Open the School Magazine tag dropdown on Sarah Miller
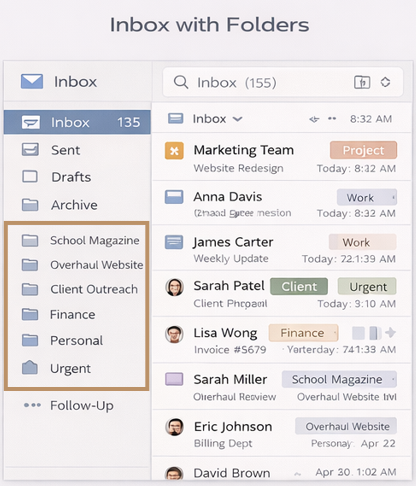416x486 pixels. point(393,379)
